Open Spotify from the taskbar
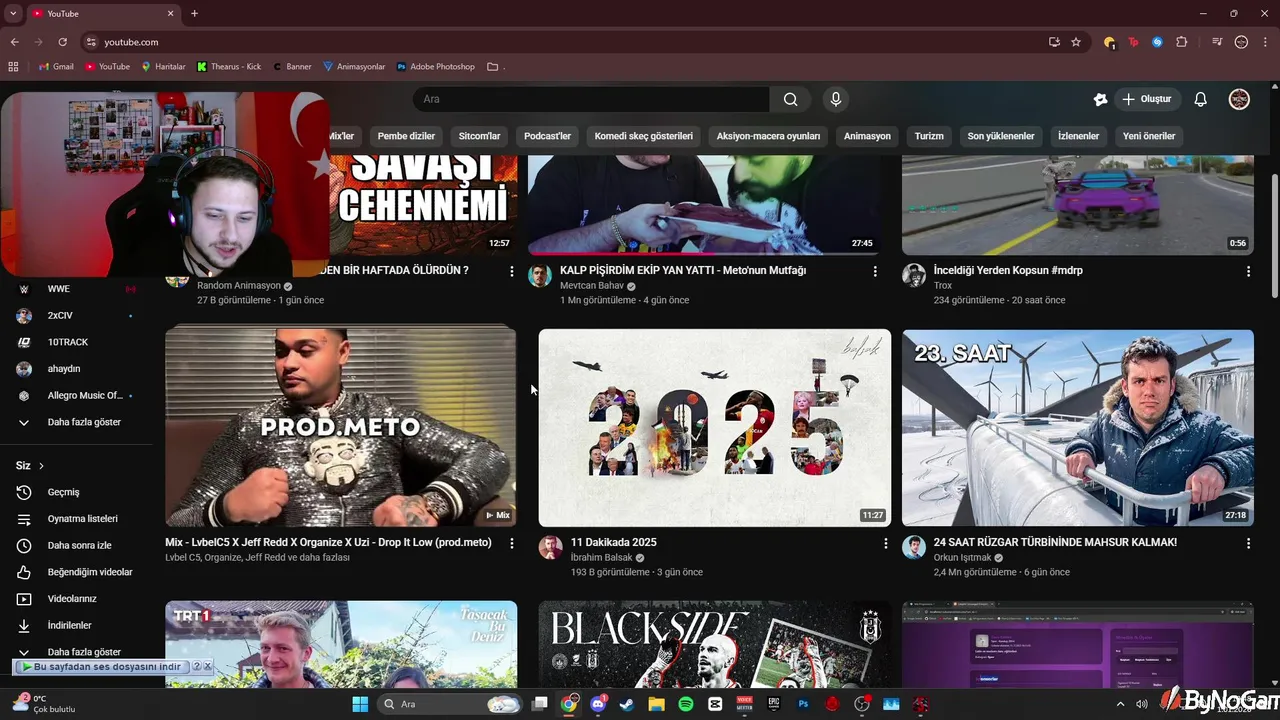The width and height of the screenshot is (1280, 720). click(686, 704)
